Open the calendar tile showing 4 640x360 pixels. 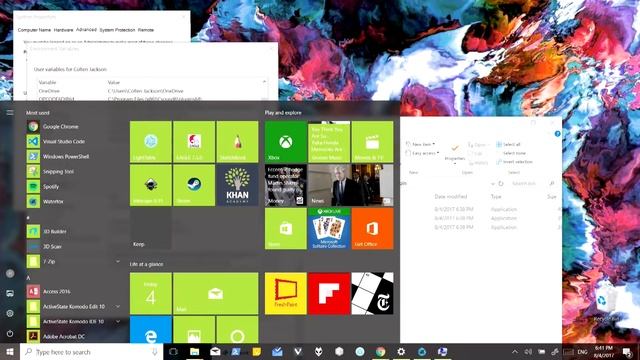(151, 293)
